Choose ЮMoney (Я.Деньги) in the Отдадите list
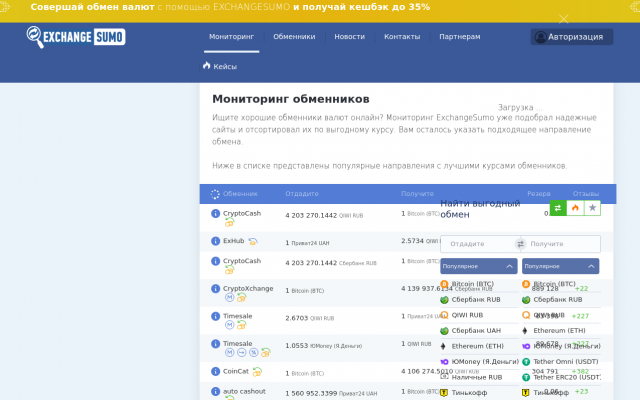 click(x=485, y=362)
